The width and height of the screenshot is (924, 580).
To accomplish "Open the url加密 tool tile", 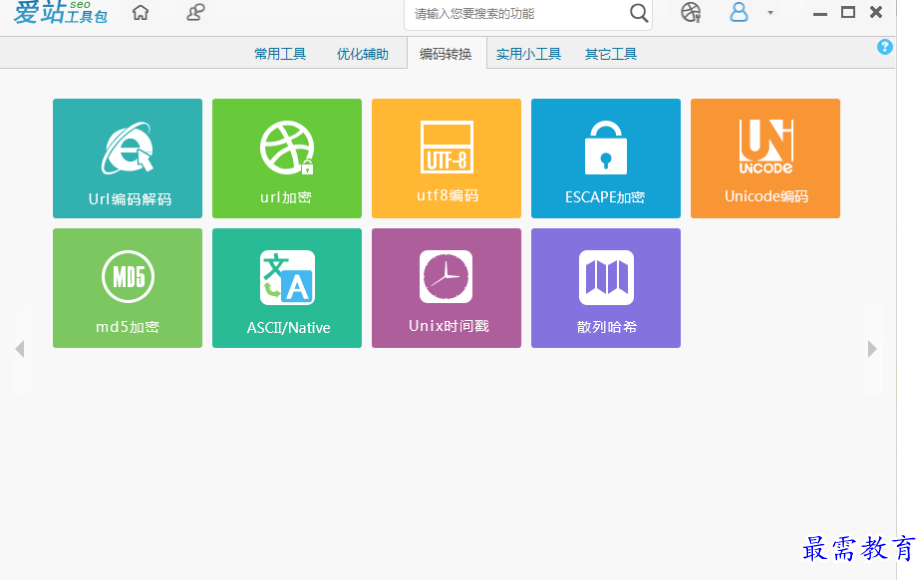I will coord(287,158).
